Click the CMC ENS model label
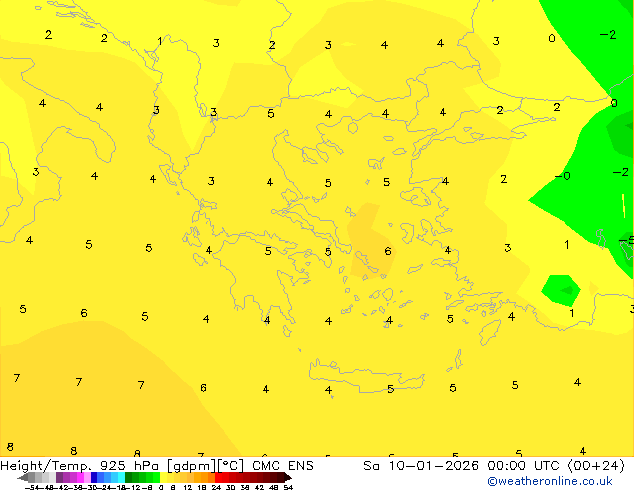 tap(283, 466)
